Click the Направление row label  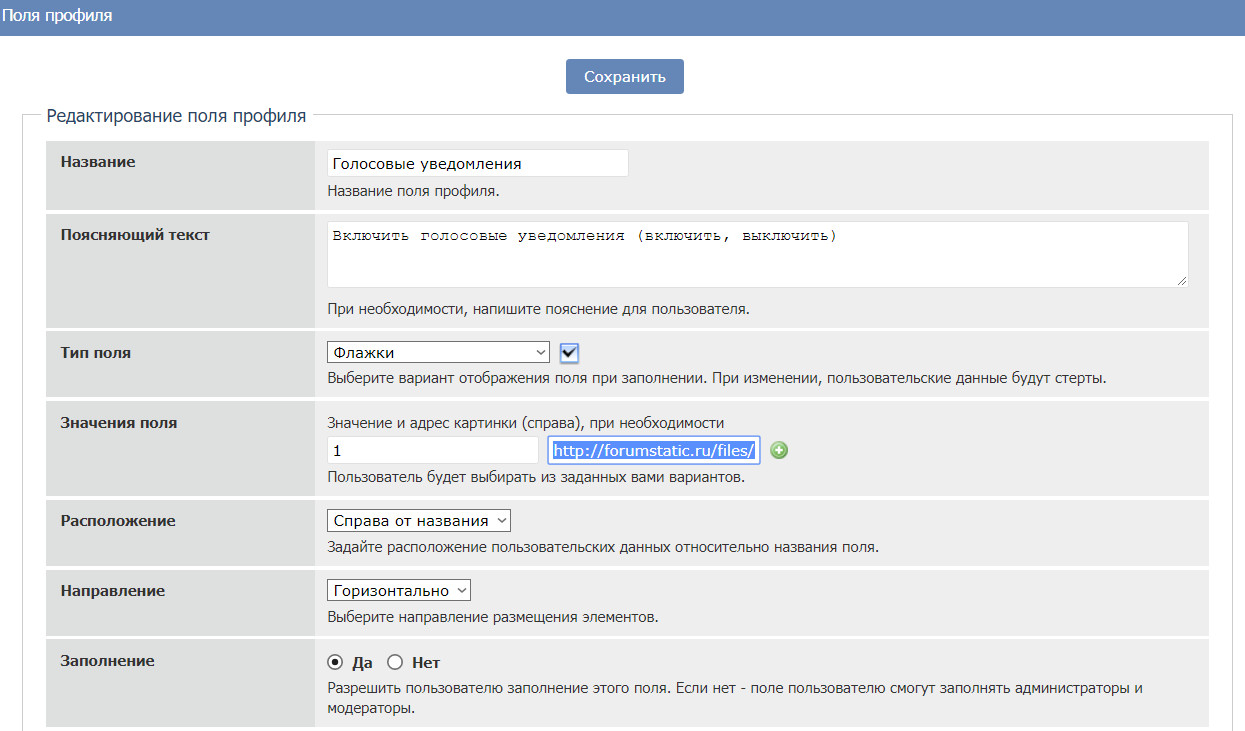pos(113,591)
